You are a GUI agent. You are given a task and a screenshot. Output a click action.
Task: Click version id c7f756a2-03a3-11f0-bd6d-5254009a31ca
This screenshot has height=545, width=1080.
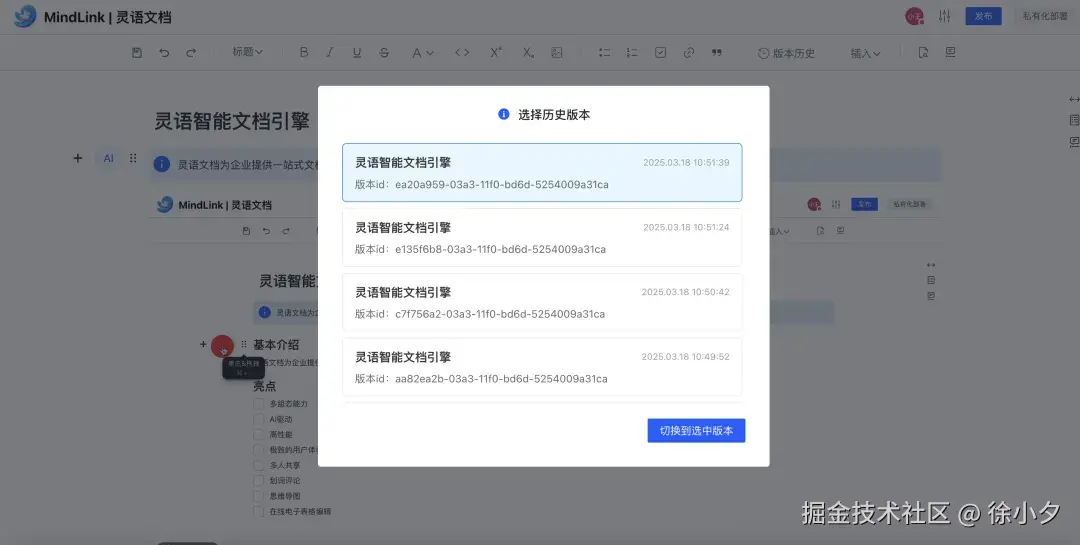500,314
